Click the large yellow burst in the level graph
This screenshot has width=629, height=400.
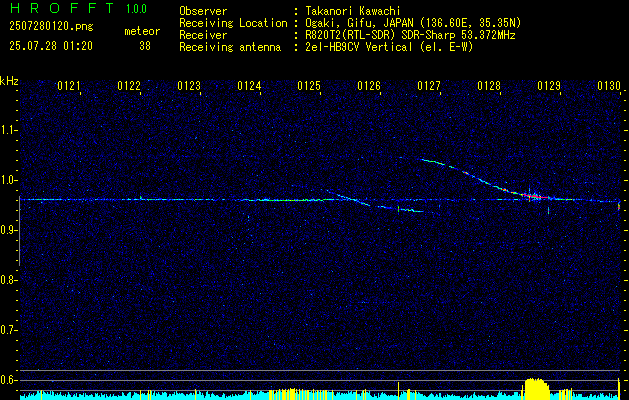pyautogui.click(x=537, y=388)
